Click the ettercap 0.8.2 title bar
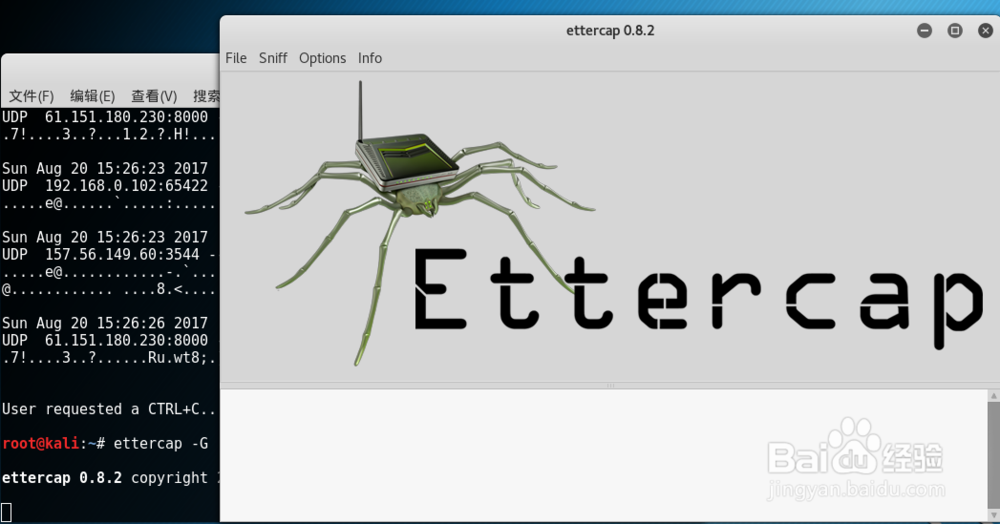 pos(610,31)
